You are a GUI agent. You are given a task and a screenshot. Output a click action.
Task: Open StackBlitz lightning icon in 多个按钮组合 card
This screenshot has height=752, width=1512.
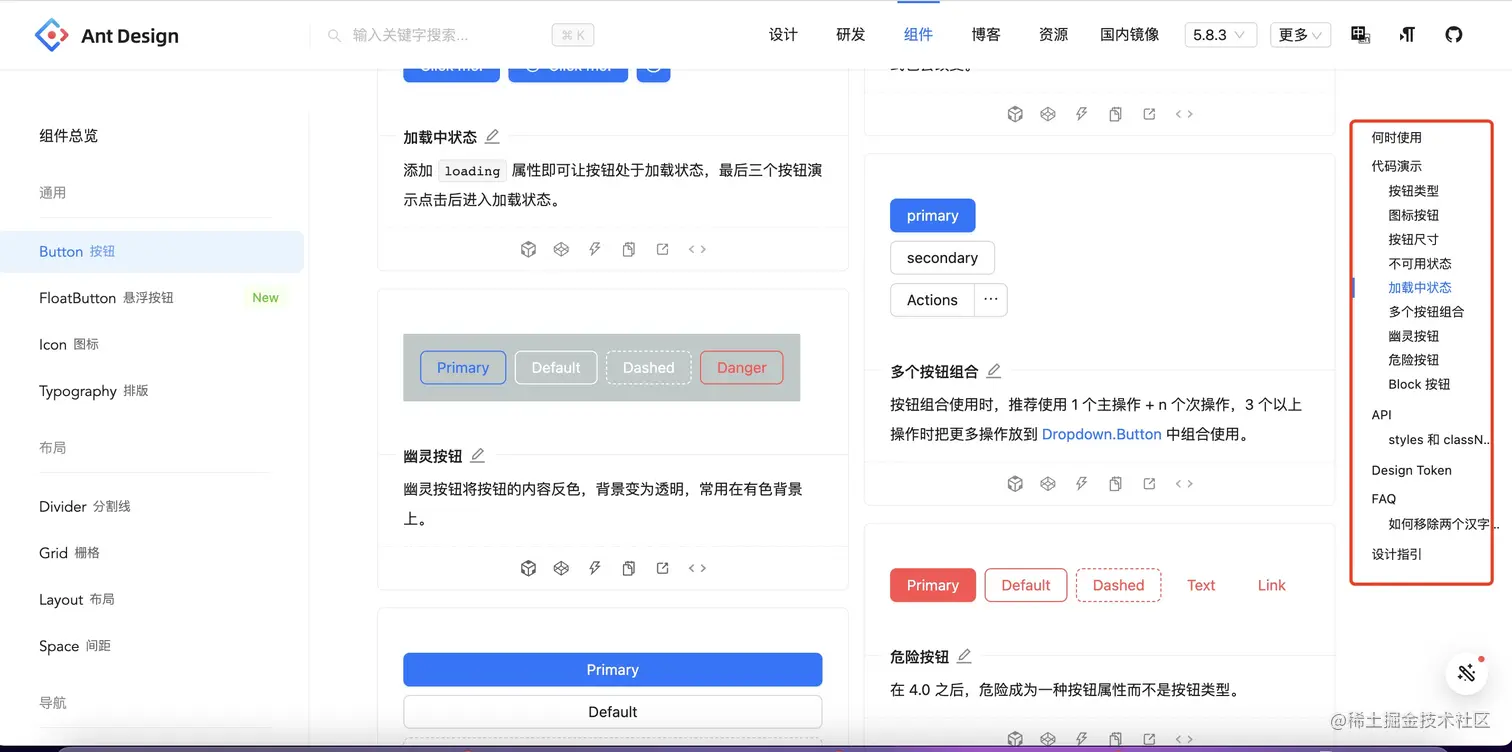(1081, 484)
